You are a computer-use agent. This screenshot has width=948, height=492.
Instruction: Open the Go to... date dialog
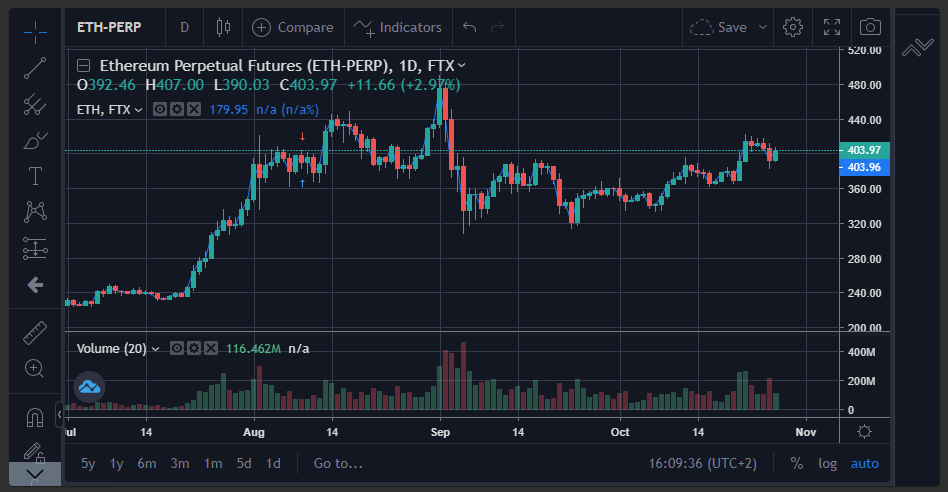[x=338, y=464]
